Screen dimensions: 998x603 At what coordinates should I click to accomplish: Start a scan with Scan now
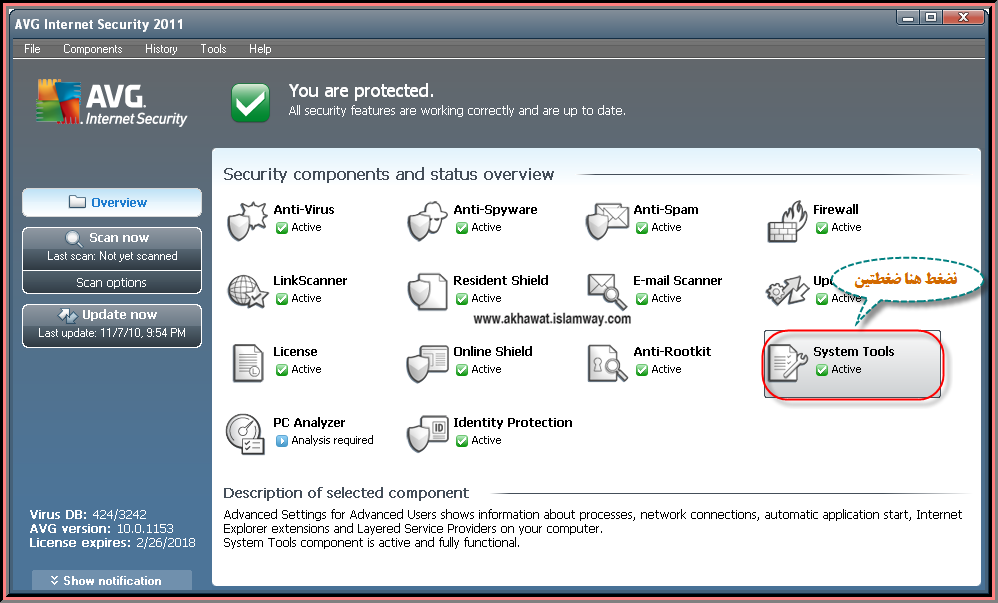click(x=112, y=246)
